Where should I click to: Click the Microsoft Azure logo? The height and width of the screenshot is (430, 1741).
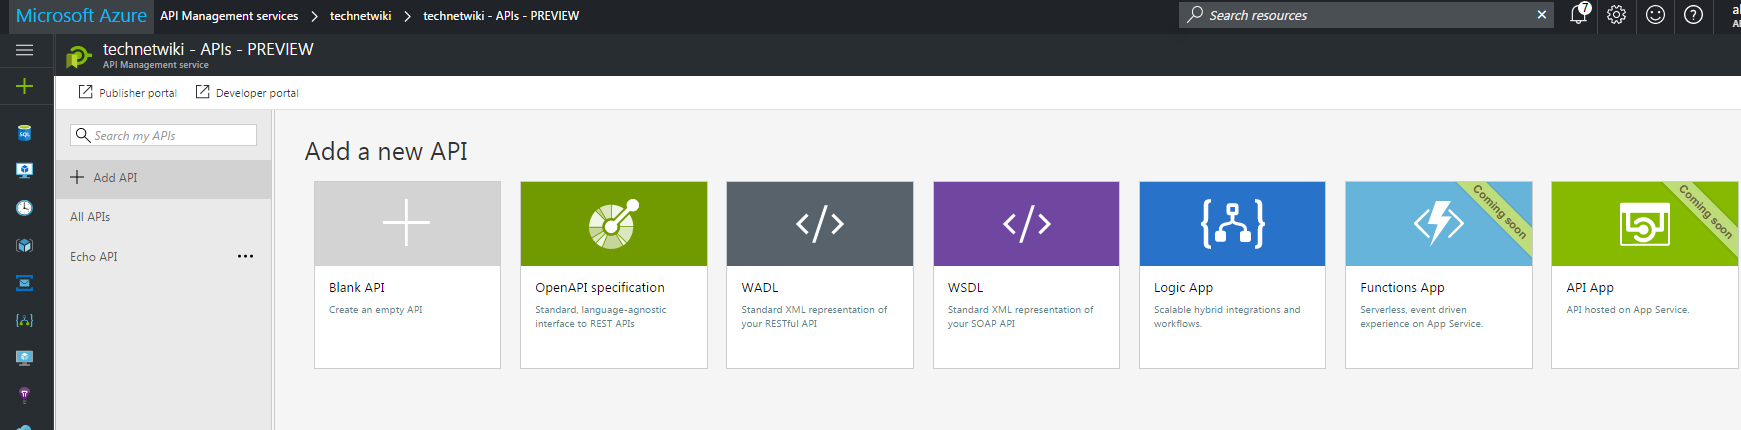tap(81, 15)
